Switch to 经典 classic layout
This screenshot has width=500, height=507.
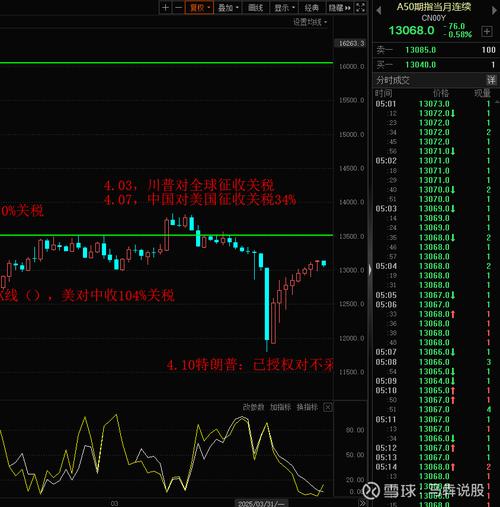(312, 7)
